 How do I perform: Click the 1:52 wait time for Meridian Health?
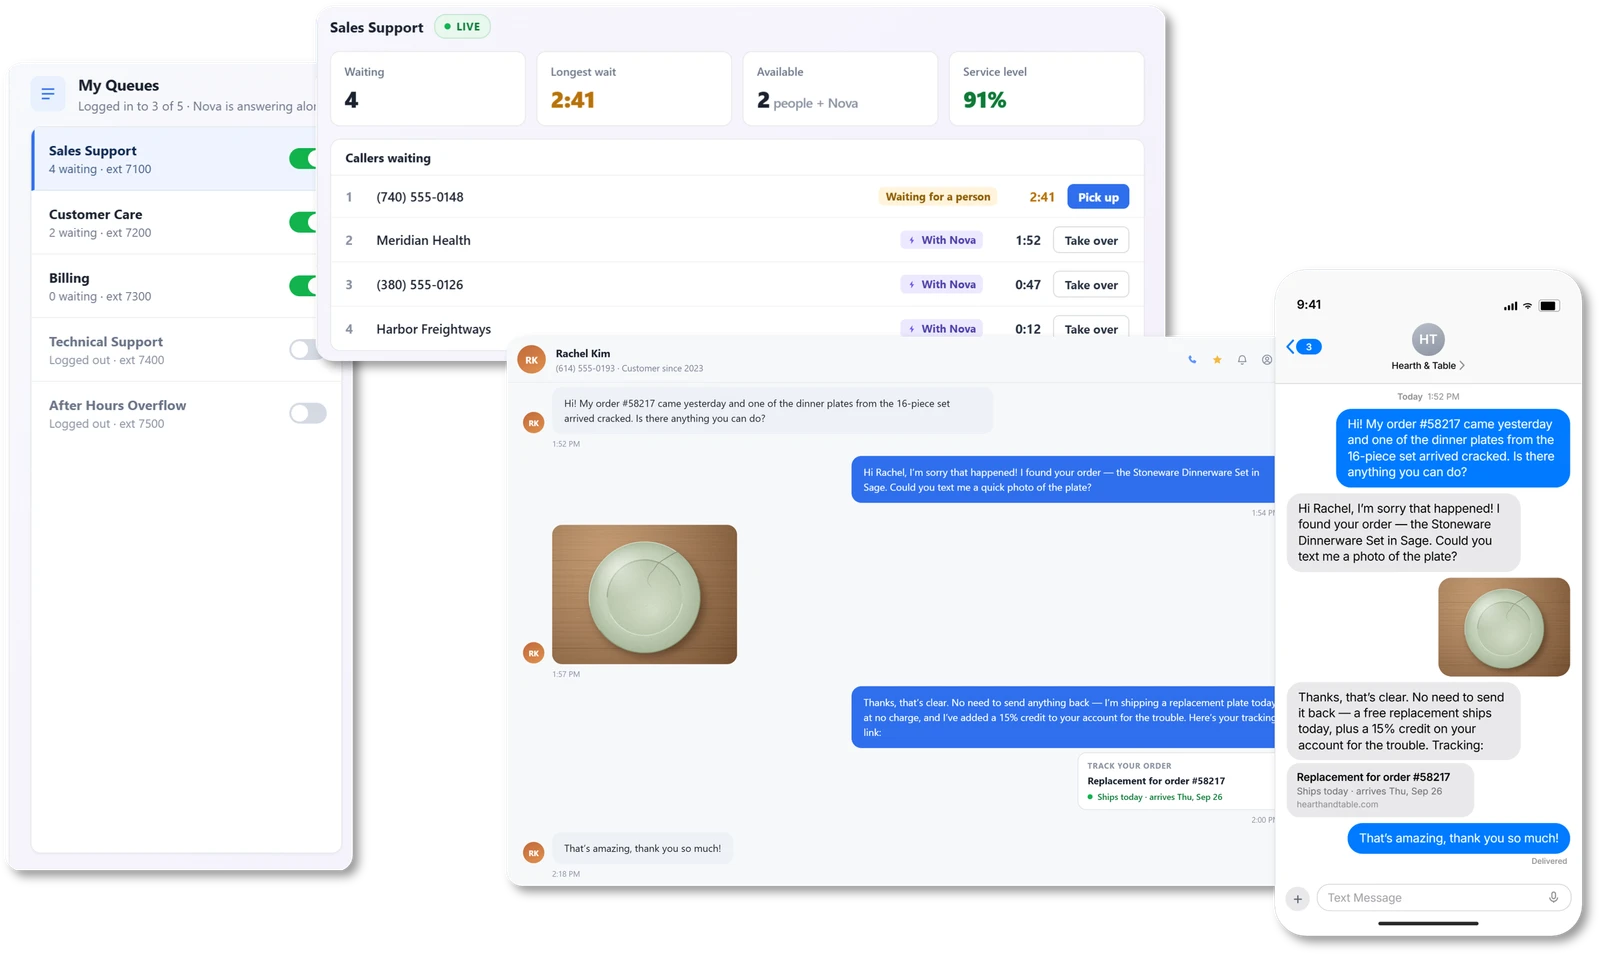[1028, 241]
